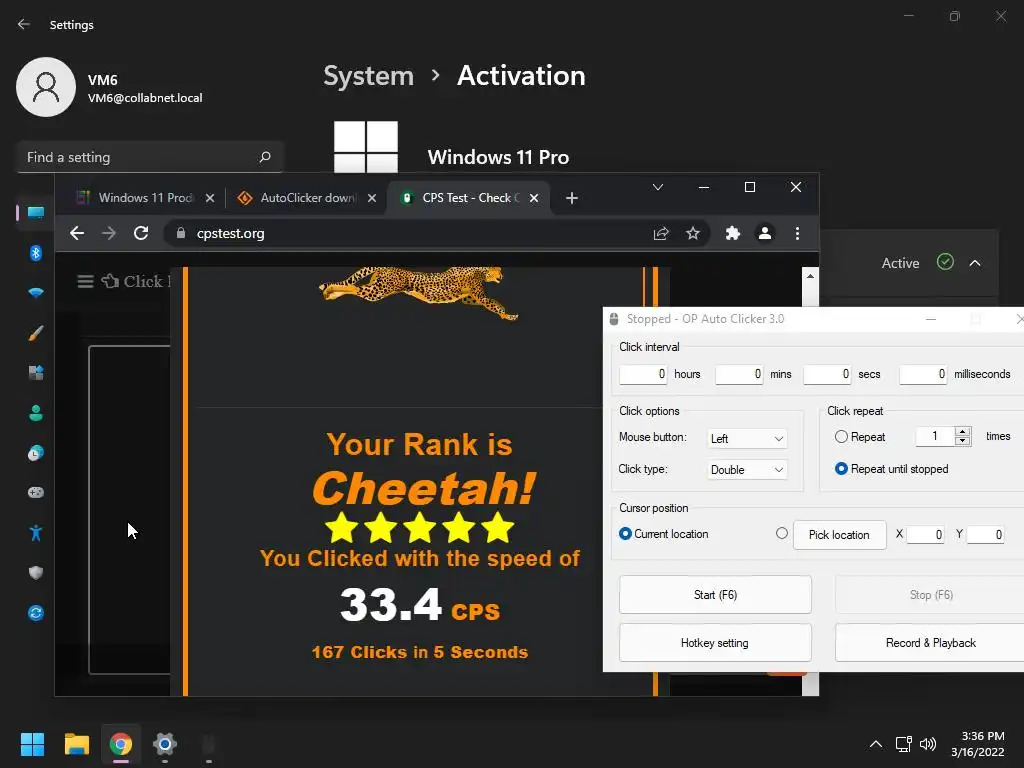
Task: Click hours interval input field
Action: pos(643,374)
